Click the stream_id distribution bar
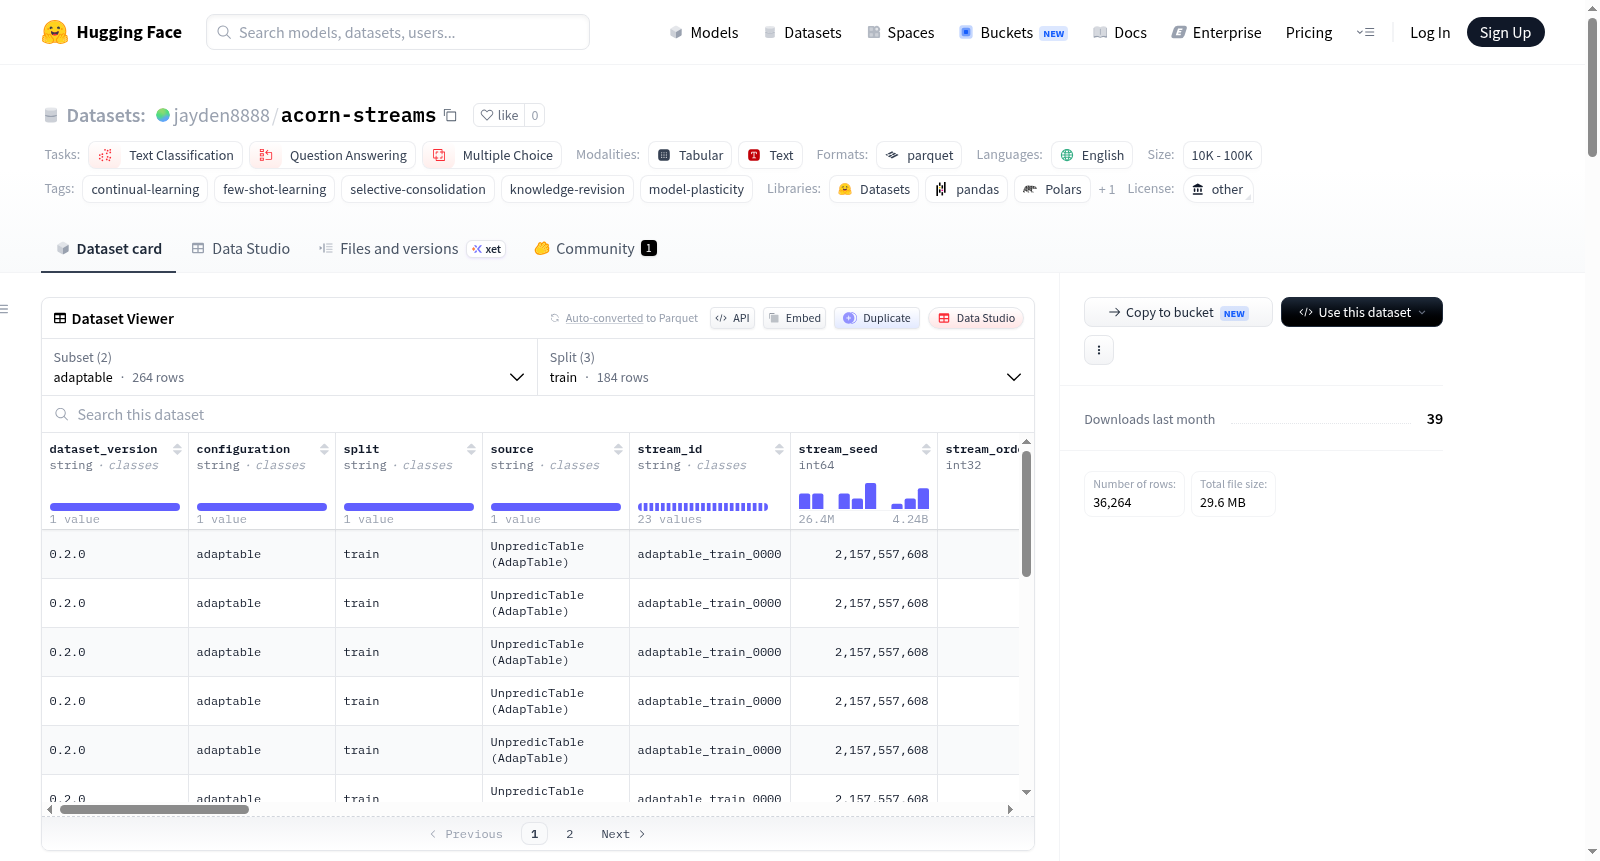Viewport: 1600px width, 861px height. point(703,507)
